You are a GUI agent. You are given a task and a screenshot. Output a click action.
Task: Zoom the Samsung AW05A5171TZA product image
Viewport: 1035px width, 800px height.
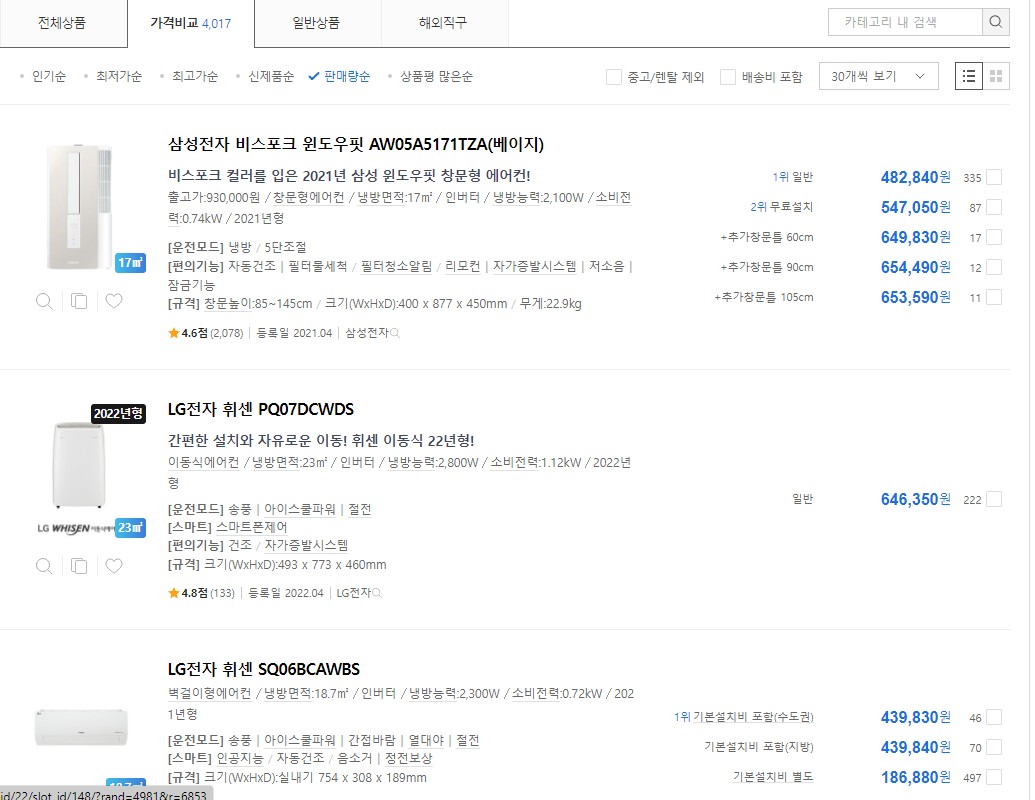(44, 302)
